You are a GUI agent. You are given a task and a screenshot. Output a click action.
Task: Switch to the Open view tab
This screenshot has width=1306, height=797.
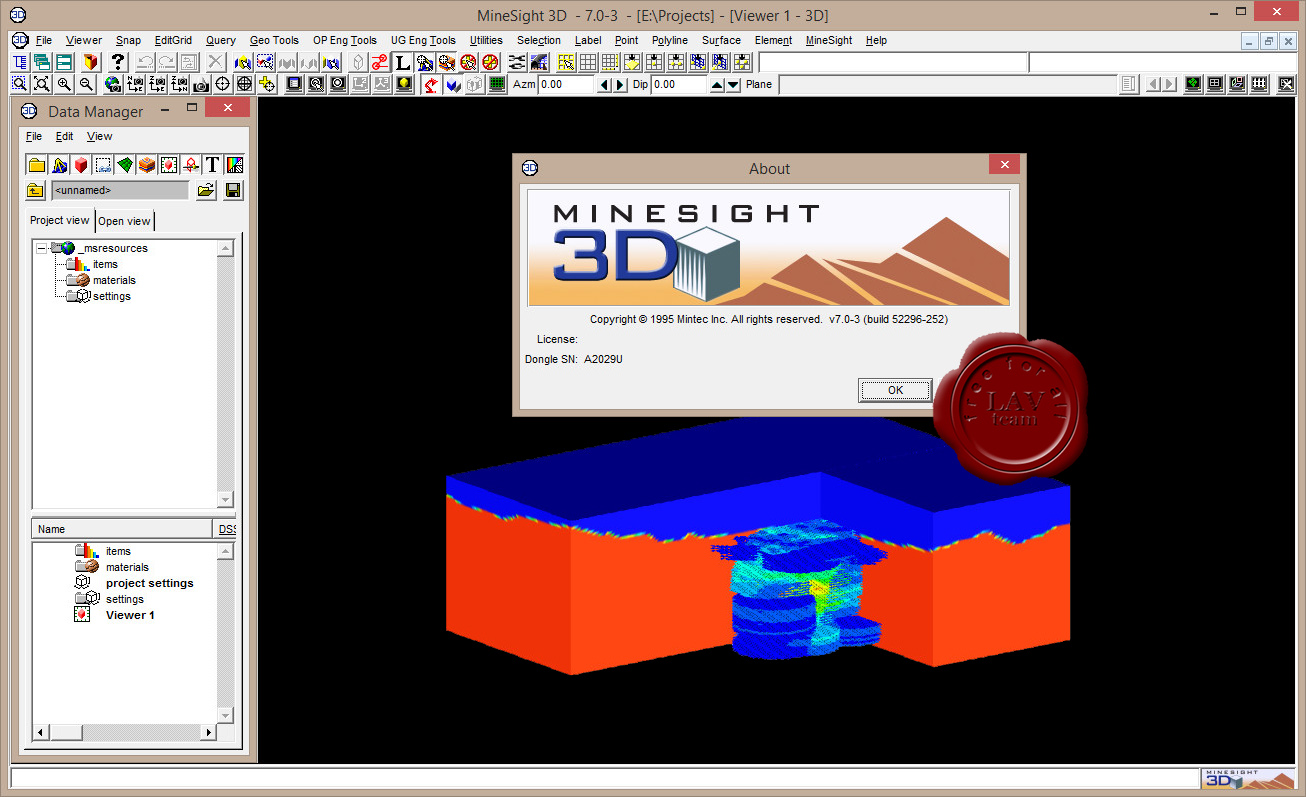tap(125, 221)
